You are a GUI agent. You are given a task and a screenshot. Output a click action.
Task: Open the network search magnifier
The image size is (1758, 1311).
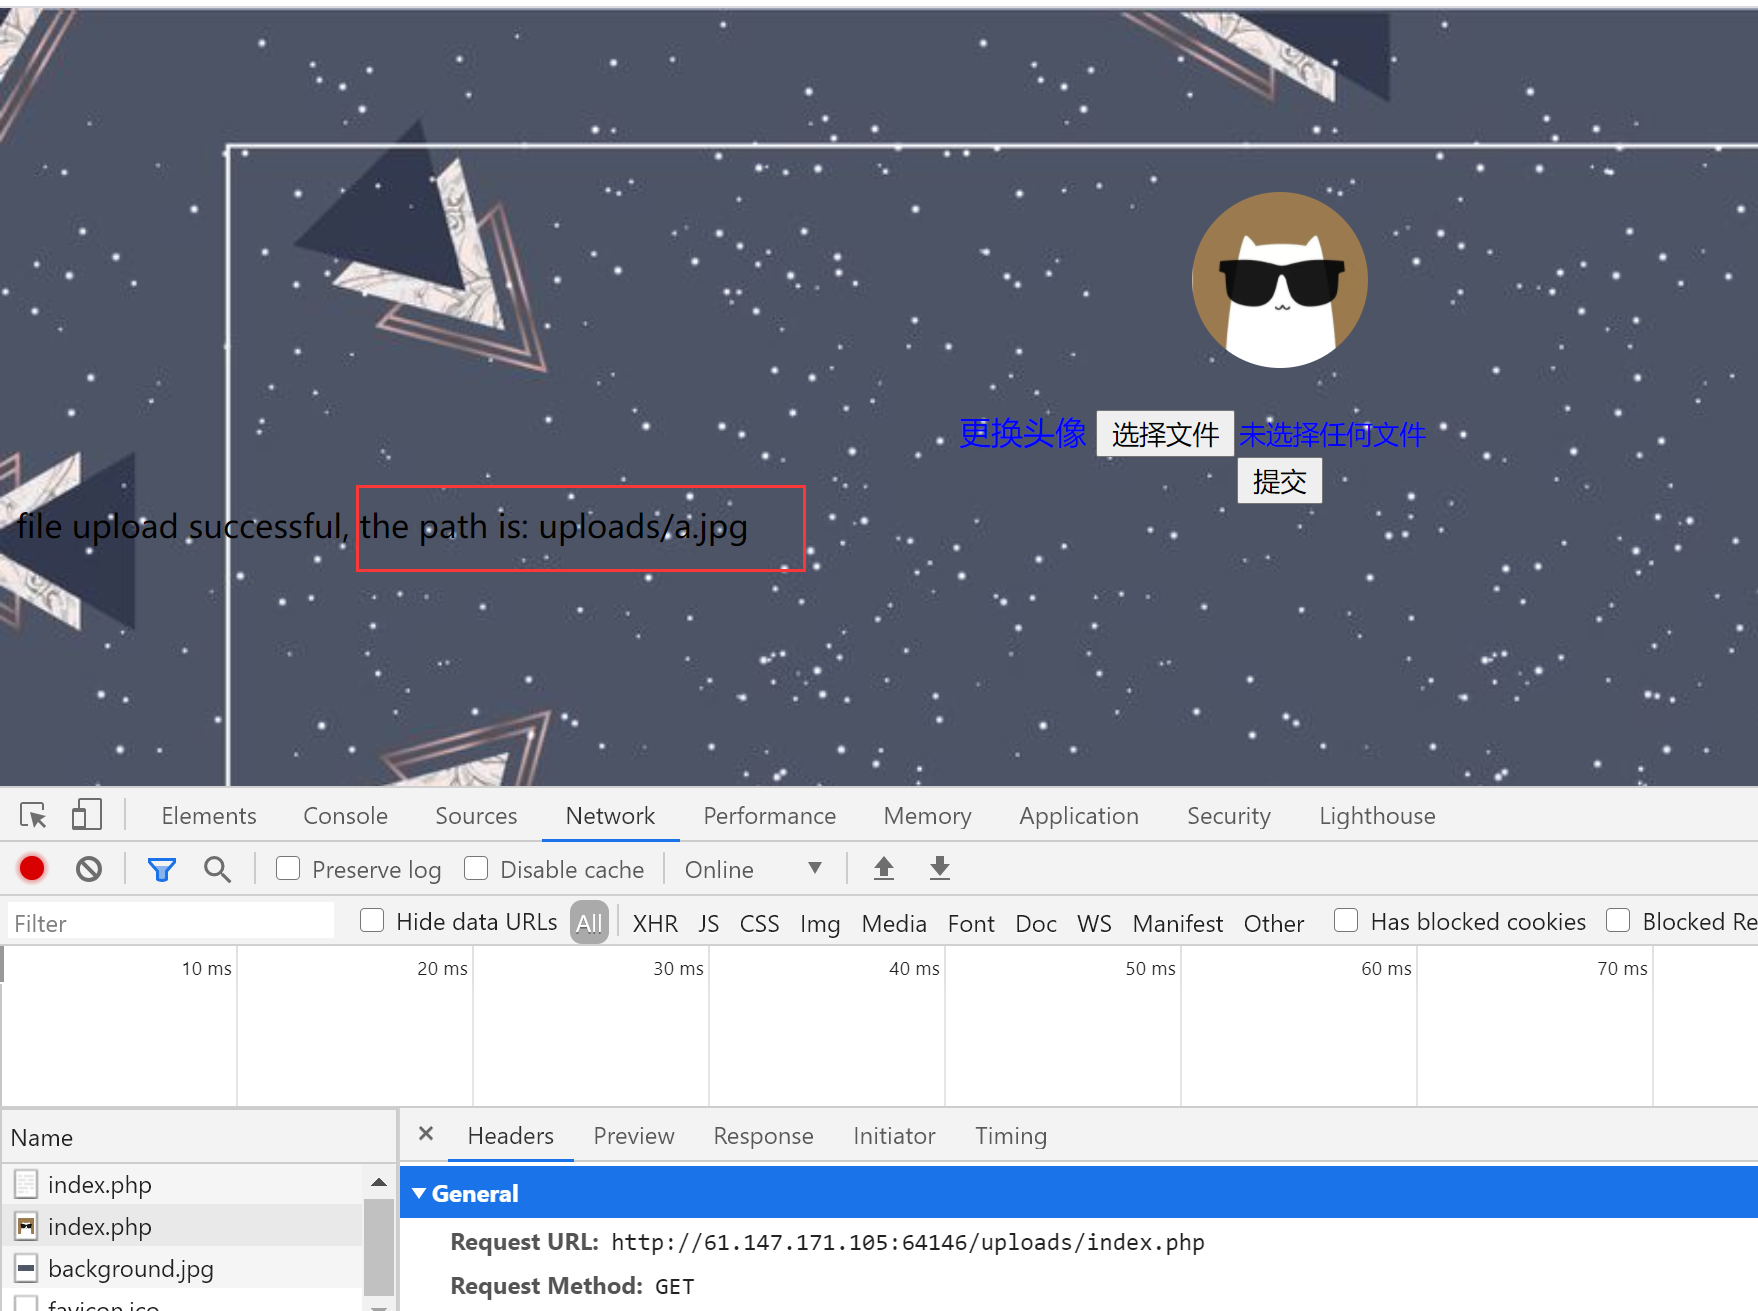coord(217,869)
